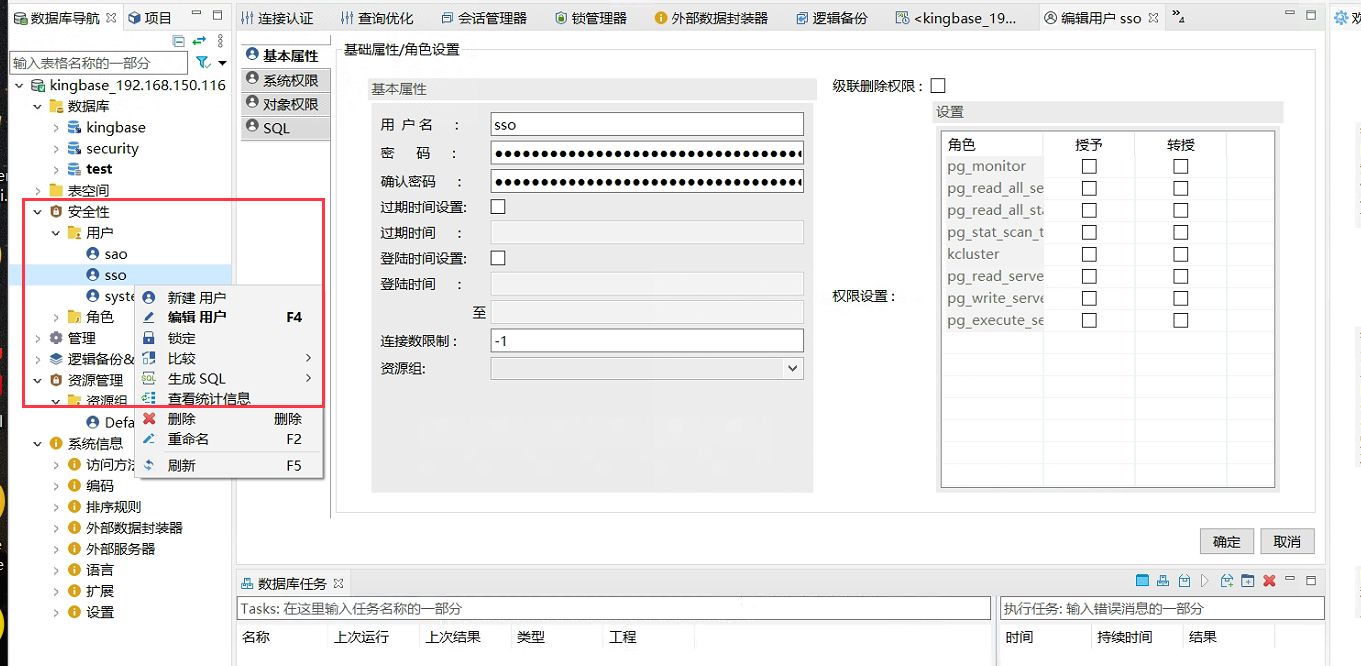Tick the 过期时间设置 checkbox

pos(498,207)
